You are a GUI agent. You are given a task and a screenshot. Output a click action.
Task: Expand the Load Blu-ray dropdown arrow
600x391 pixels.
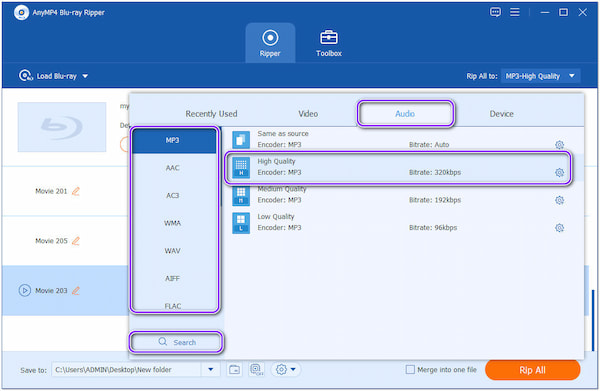point(85,76)
